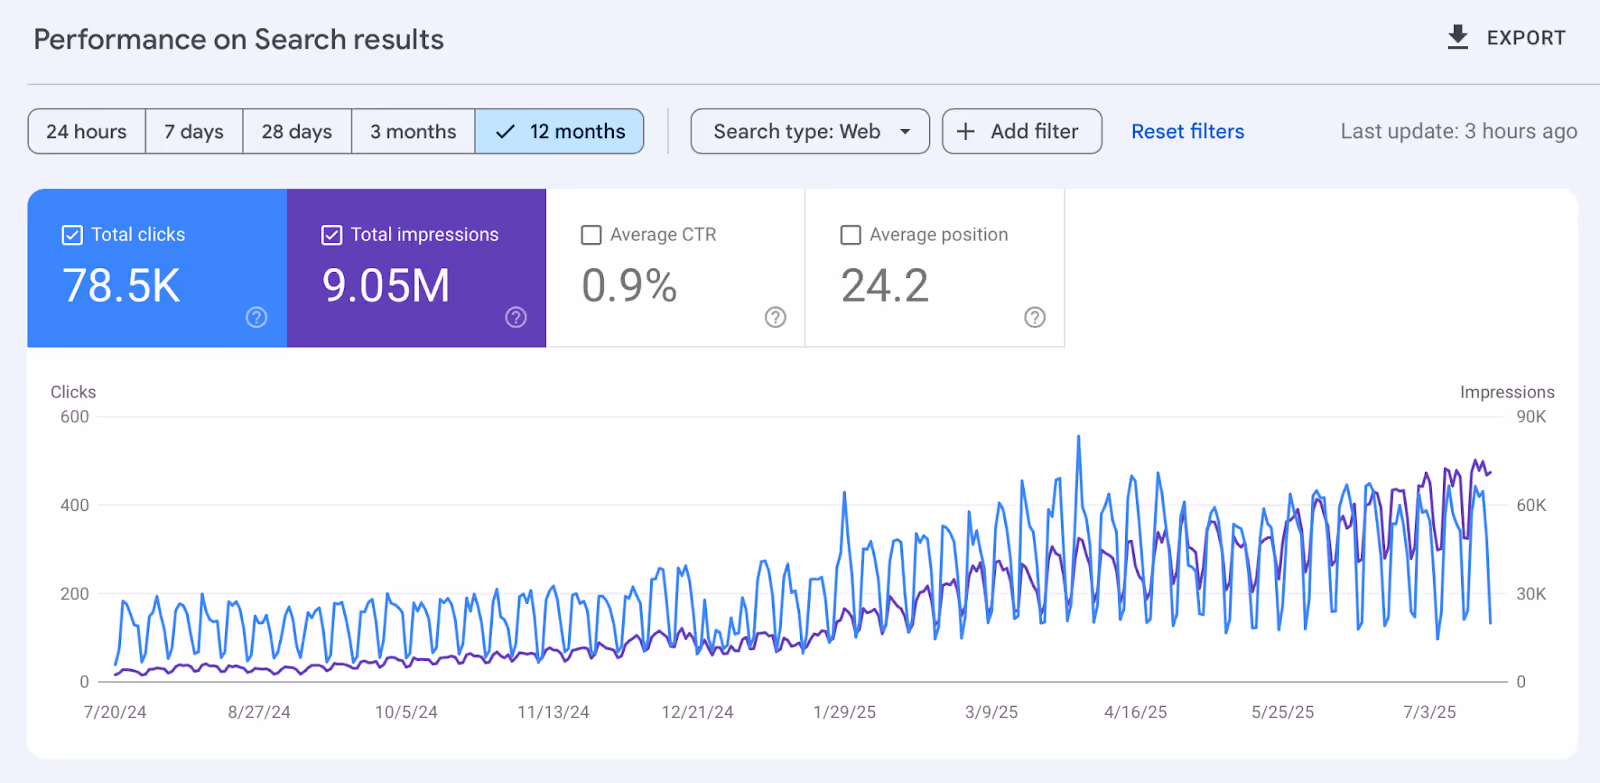Switch to the 7 days range
The image size is (1600, 783).
[194, 132]
